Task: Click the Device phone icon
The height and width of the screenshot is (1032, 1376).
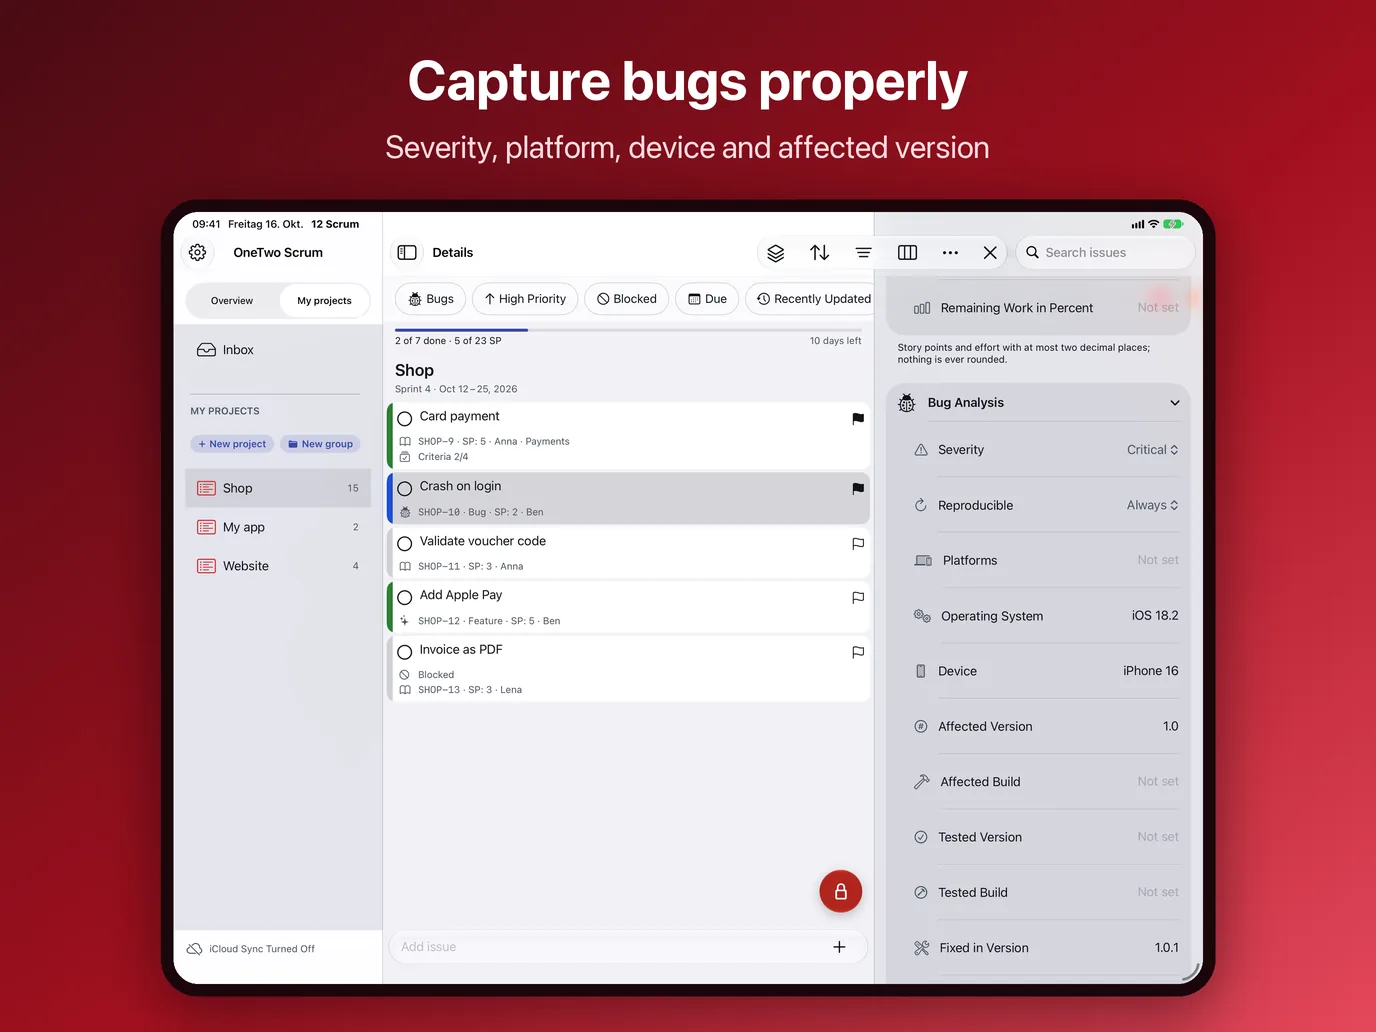Action: click(921, 671)
